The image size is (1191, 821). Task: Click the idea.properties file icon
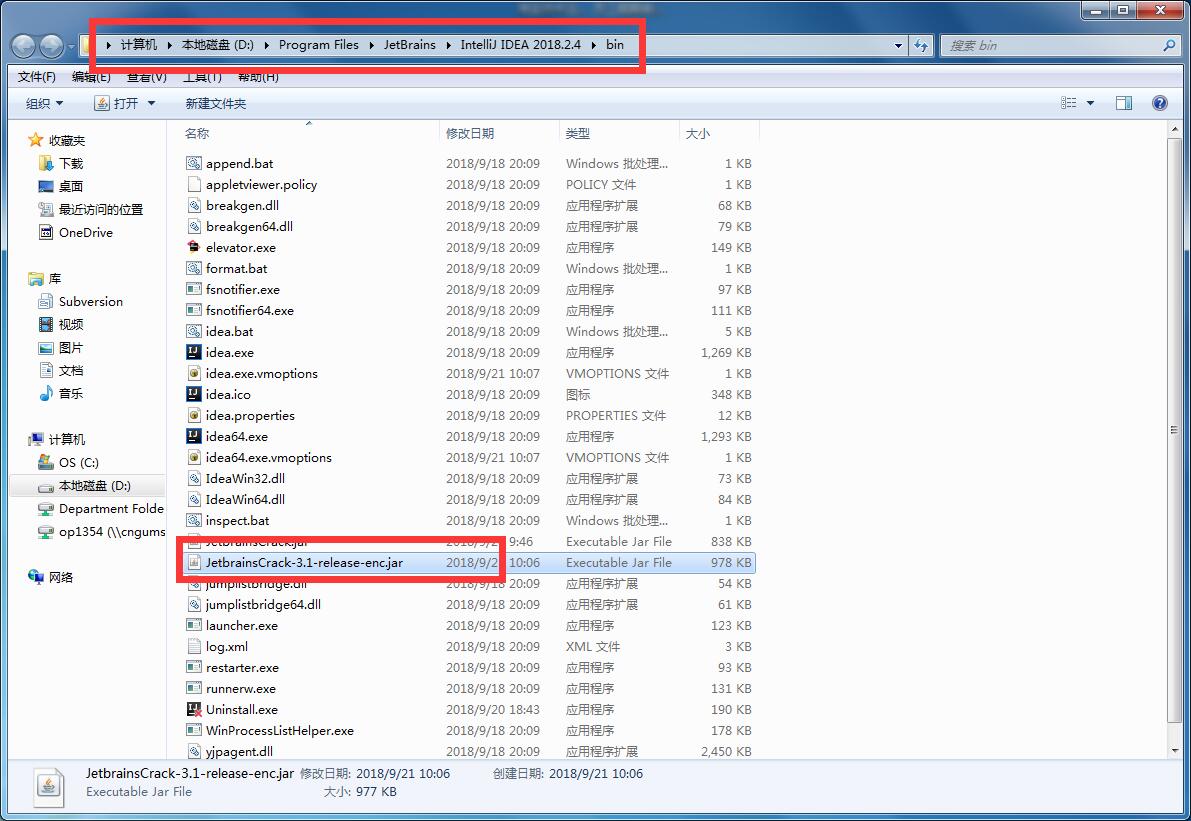194,415
